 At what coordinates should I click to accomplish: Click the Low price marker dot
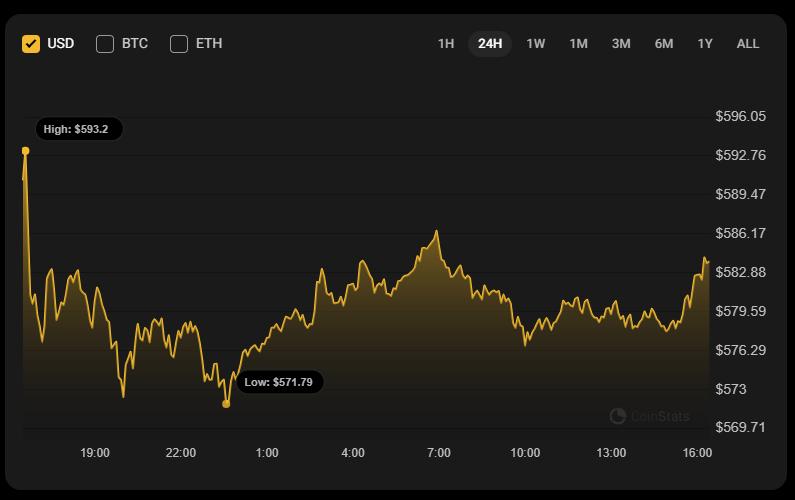click(x=226, y=404)
